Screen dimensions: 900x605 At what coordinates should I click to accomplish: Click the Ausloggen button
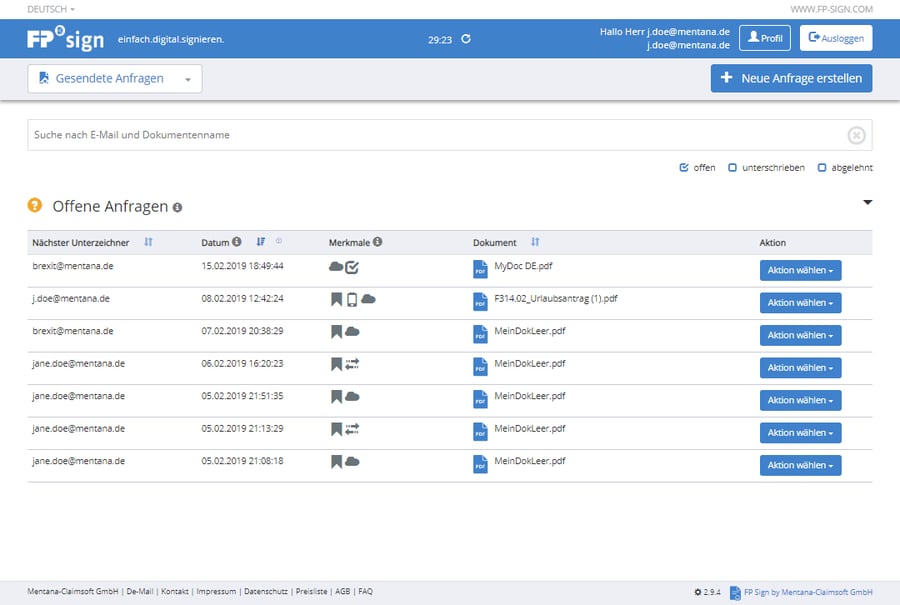tap(836, 38)
